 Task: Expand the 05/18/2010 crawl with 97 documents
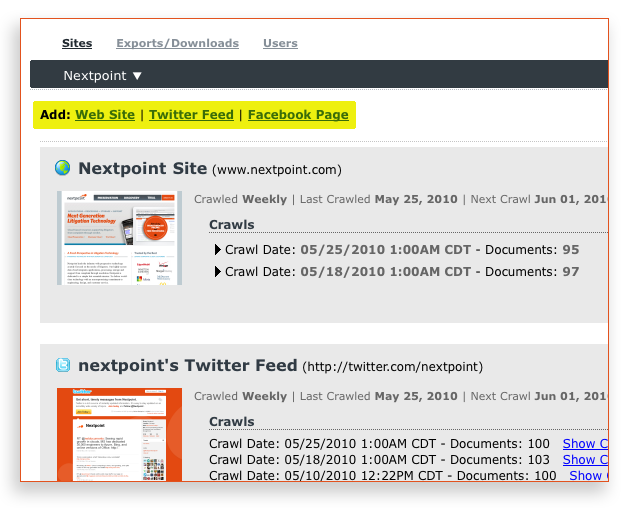tap(217, 271)
